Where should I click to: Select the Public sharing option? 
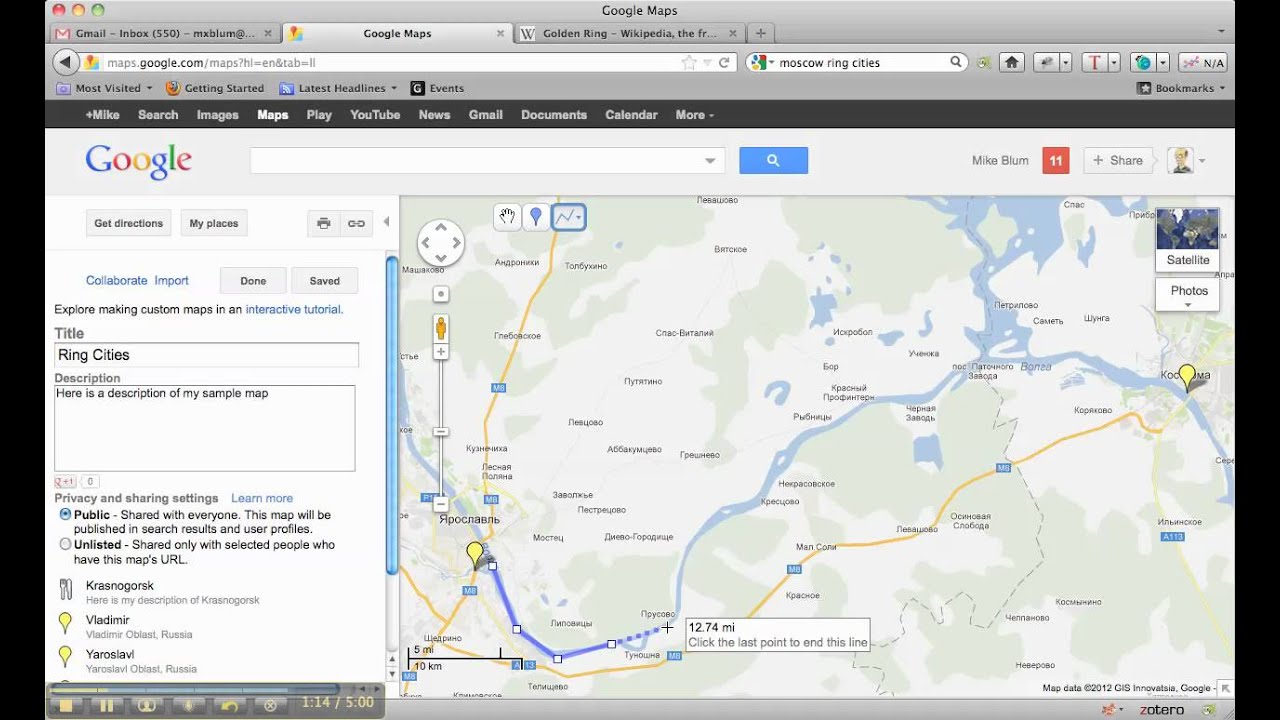pos(65,514)
